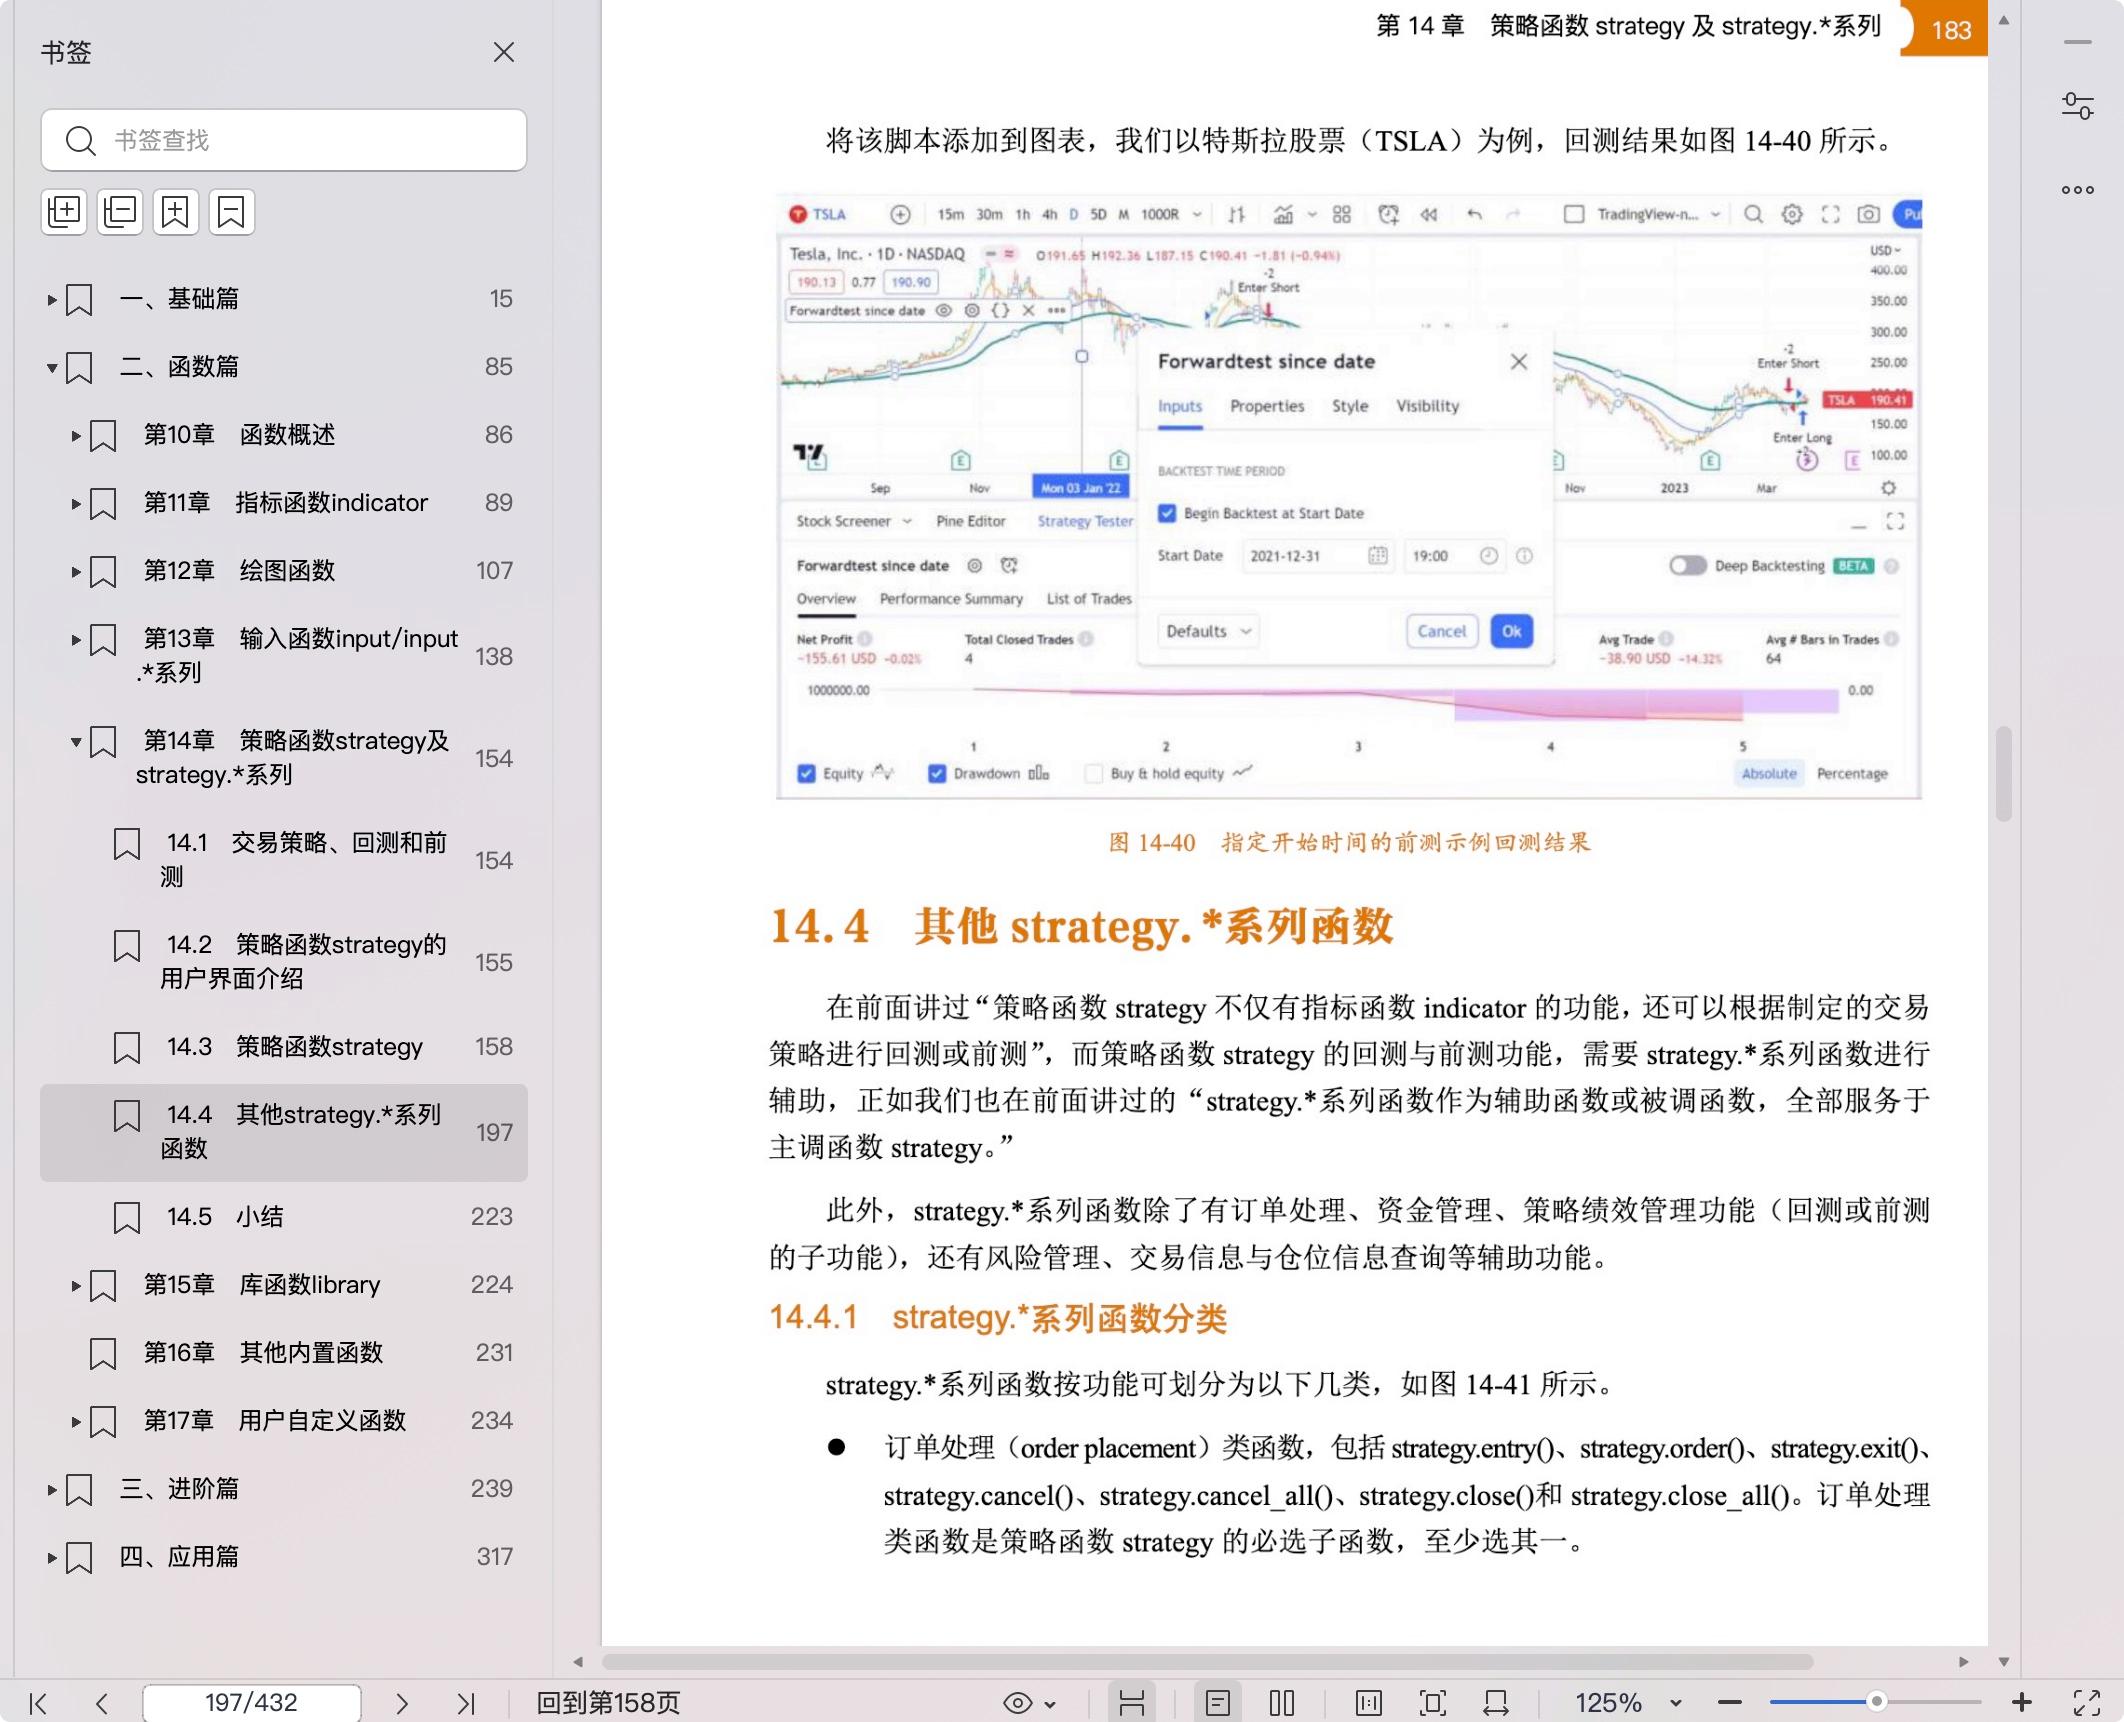The height and width of the screenshot is (1722, 2124).
Task: Expand 第15章 库函数library bookmark
Action: tap(75, 1285)
